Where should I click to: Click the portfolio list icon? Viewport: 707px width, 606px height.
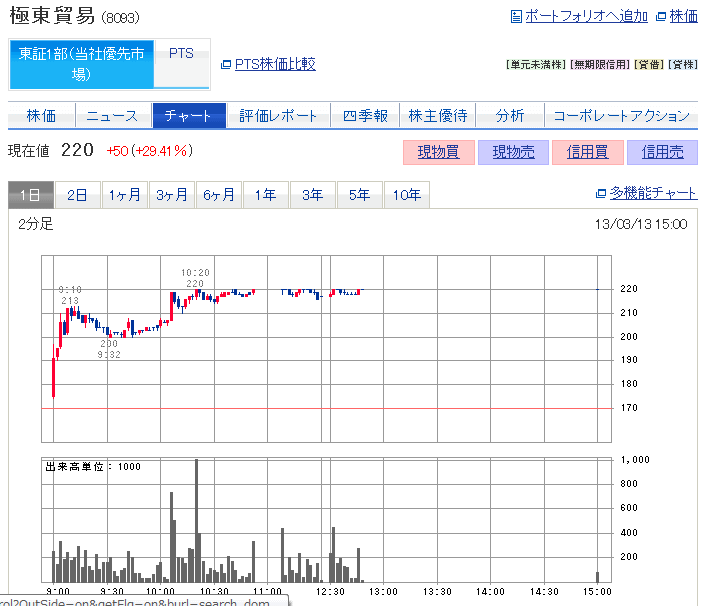pyautogui.click(x=516, y=17)
